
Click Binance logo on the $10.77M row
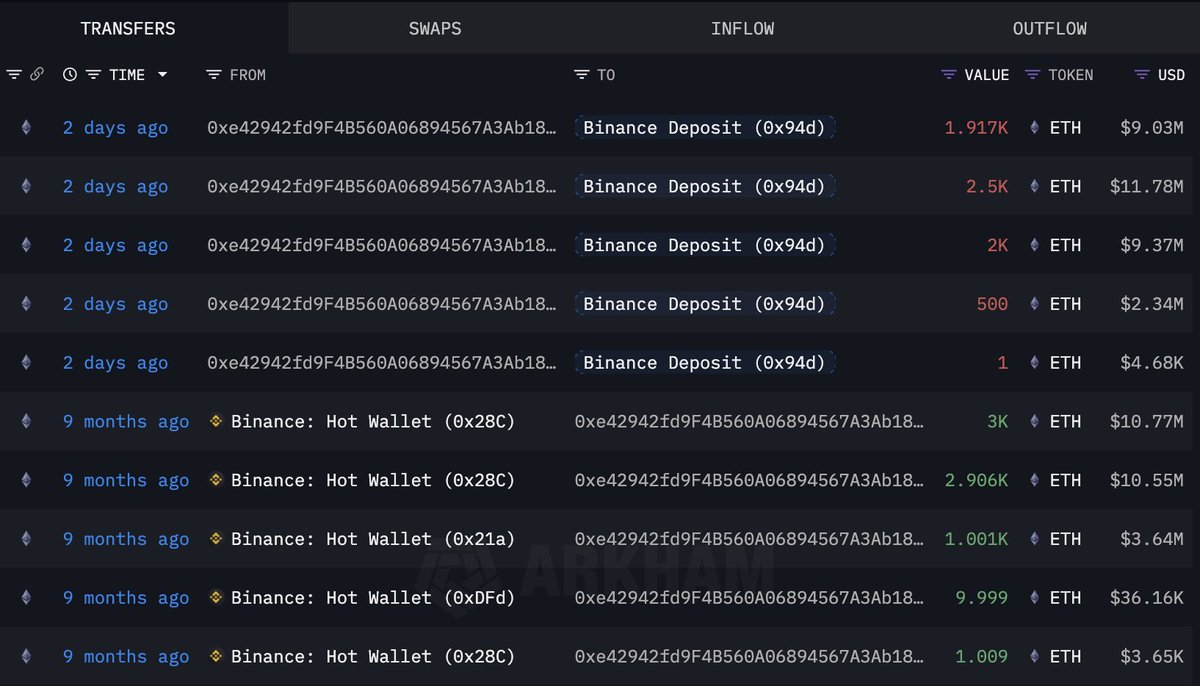click(215, 421)
